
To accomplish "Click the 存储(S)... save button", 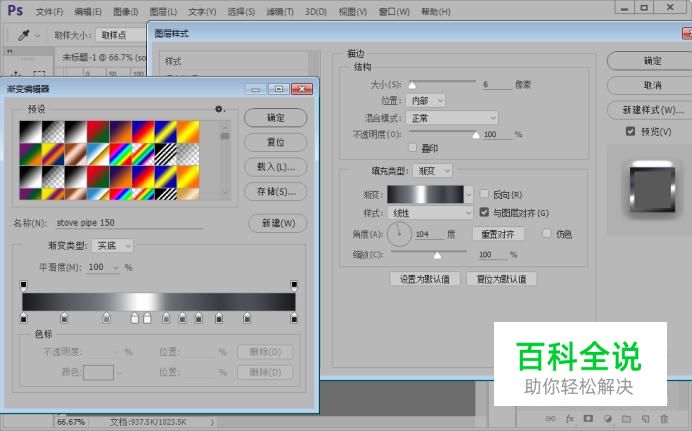I will click(275, 191).
